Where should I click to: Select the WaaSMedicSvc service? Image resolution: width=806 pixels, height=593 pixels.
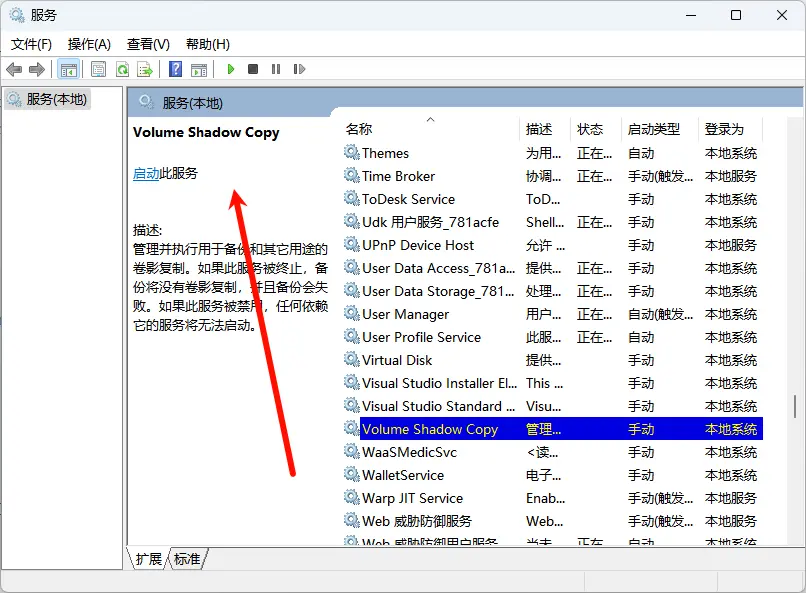553,452
